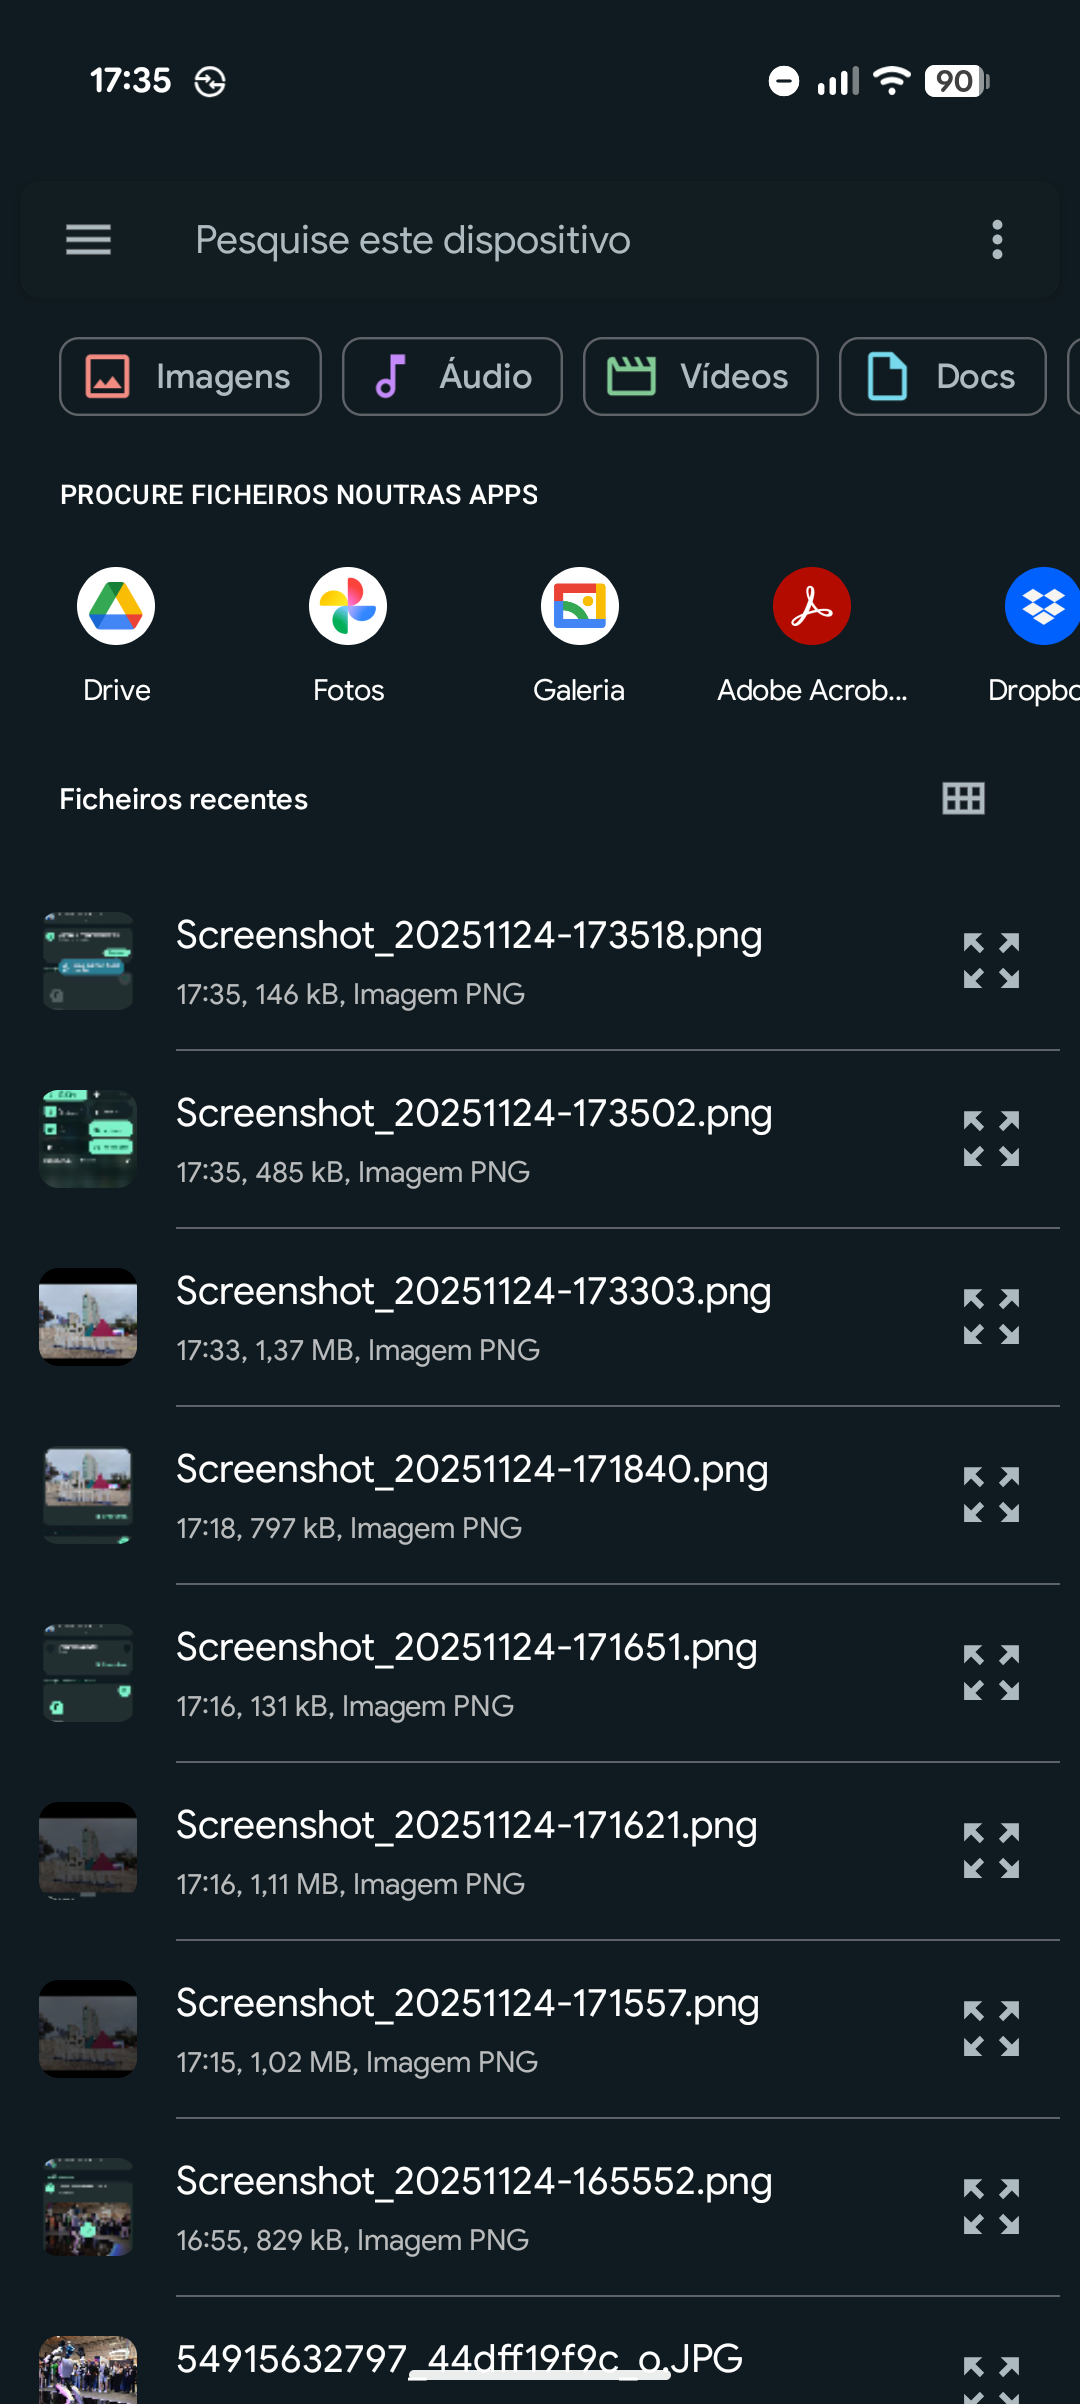Open Dropbox app icon
Screen dimensions: 1080x2404
click(x=1040, y=606)
